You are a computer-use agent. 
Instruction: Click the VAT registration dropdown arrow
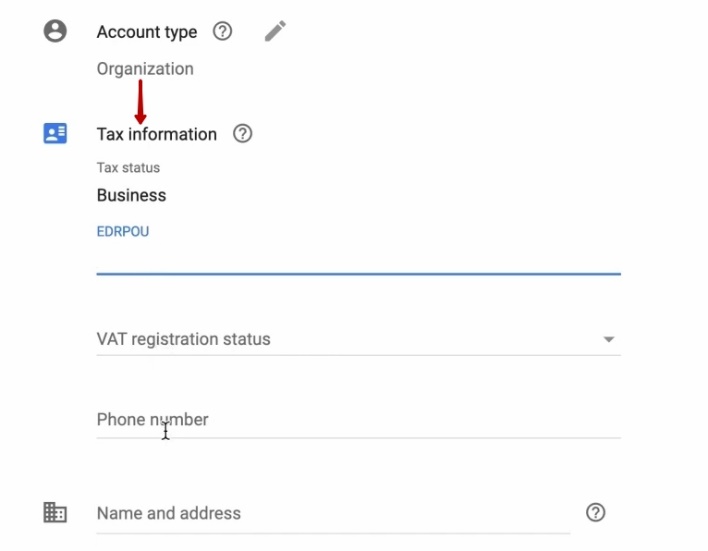point(608,340)
